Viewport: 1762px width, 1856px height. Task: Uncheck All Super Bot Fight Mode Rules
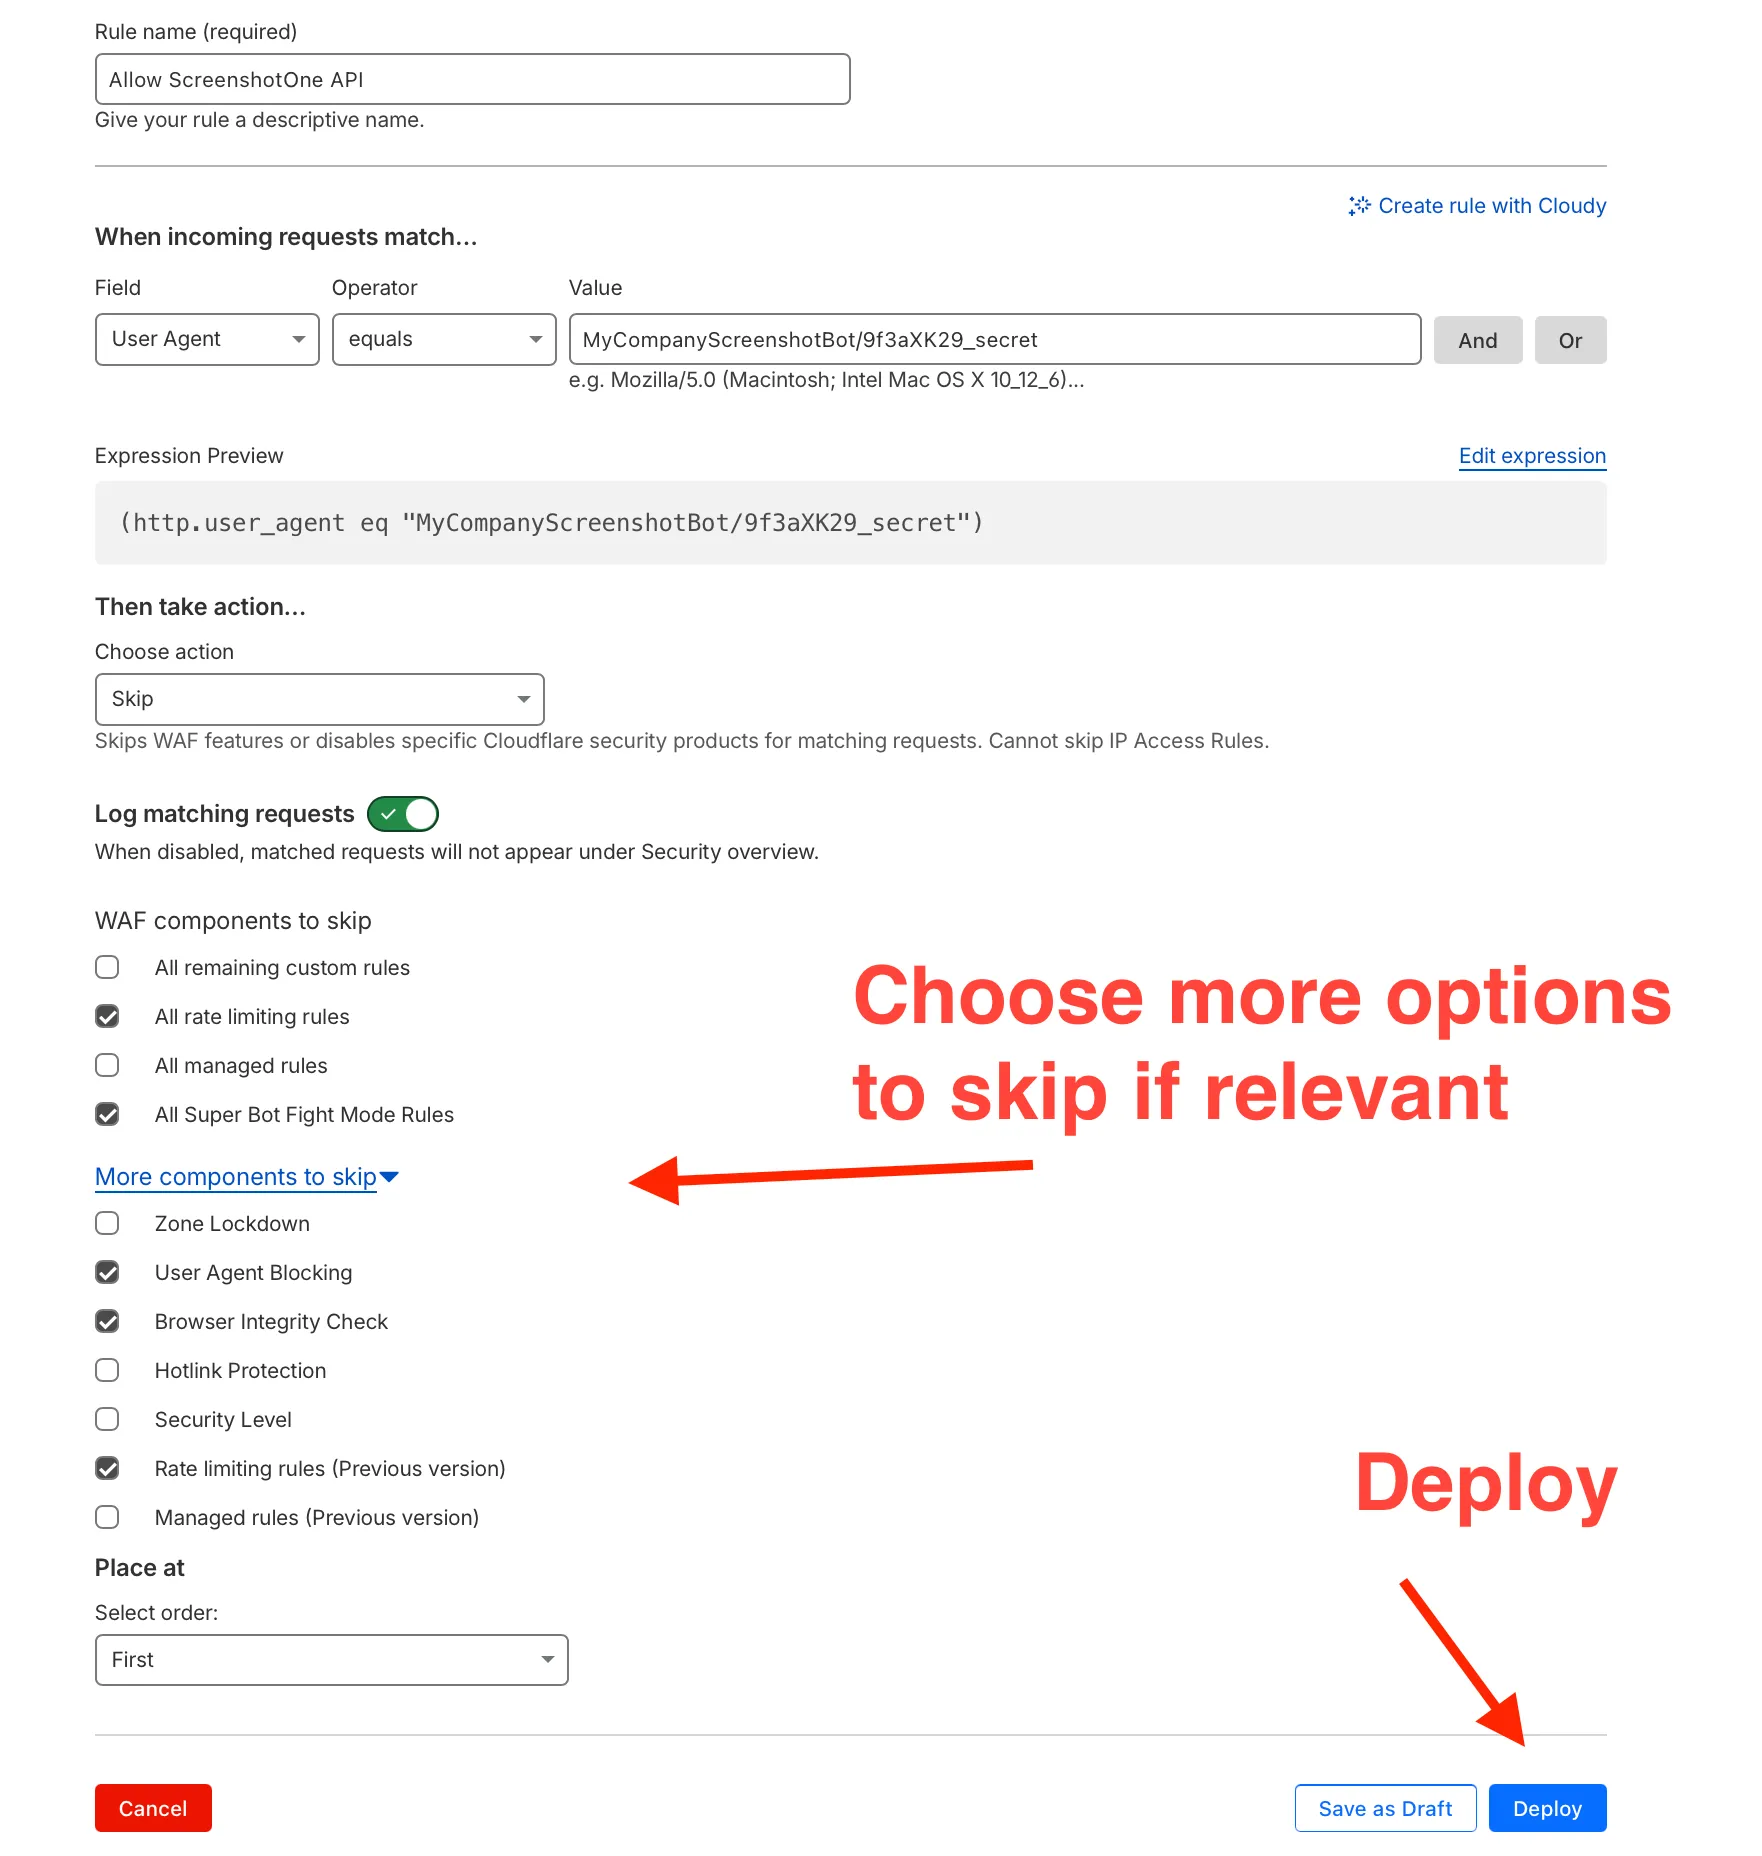107,1113
